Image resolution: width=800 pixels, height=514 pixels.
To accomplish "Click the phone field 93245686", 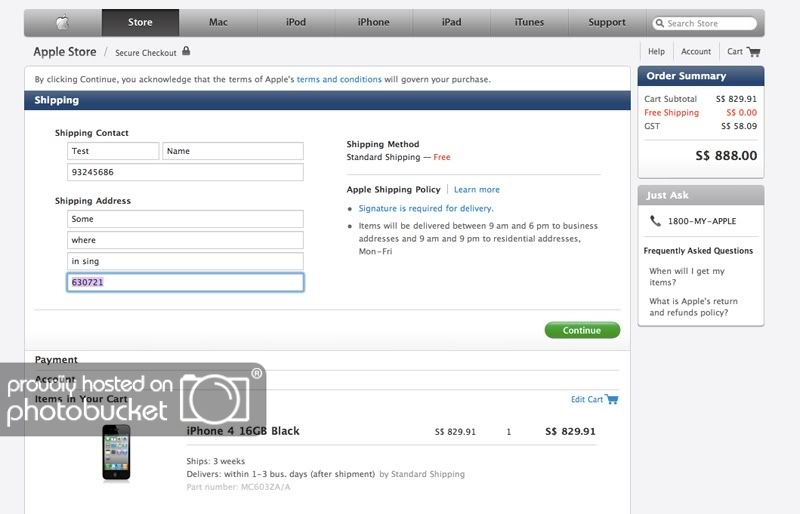I will tap(185, 172).
